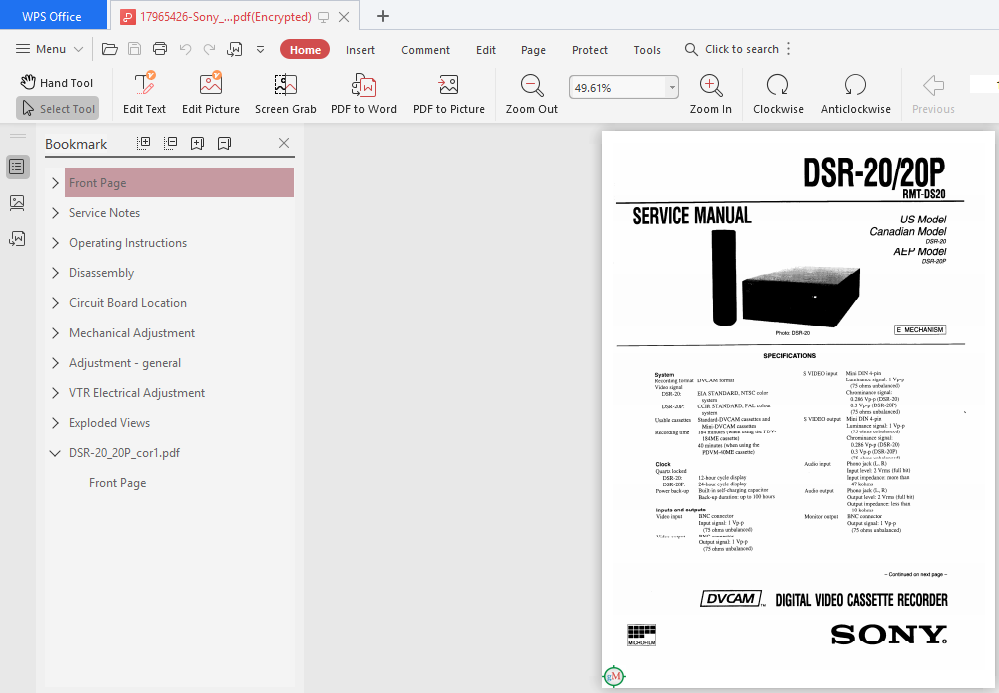Click the Screen Grab tool
Image resolution: width=999 pixels, height=693 pixels.
coord(285,93)
